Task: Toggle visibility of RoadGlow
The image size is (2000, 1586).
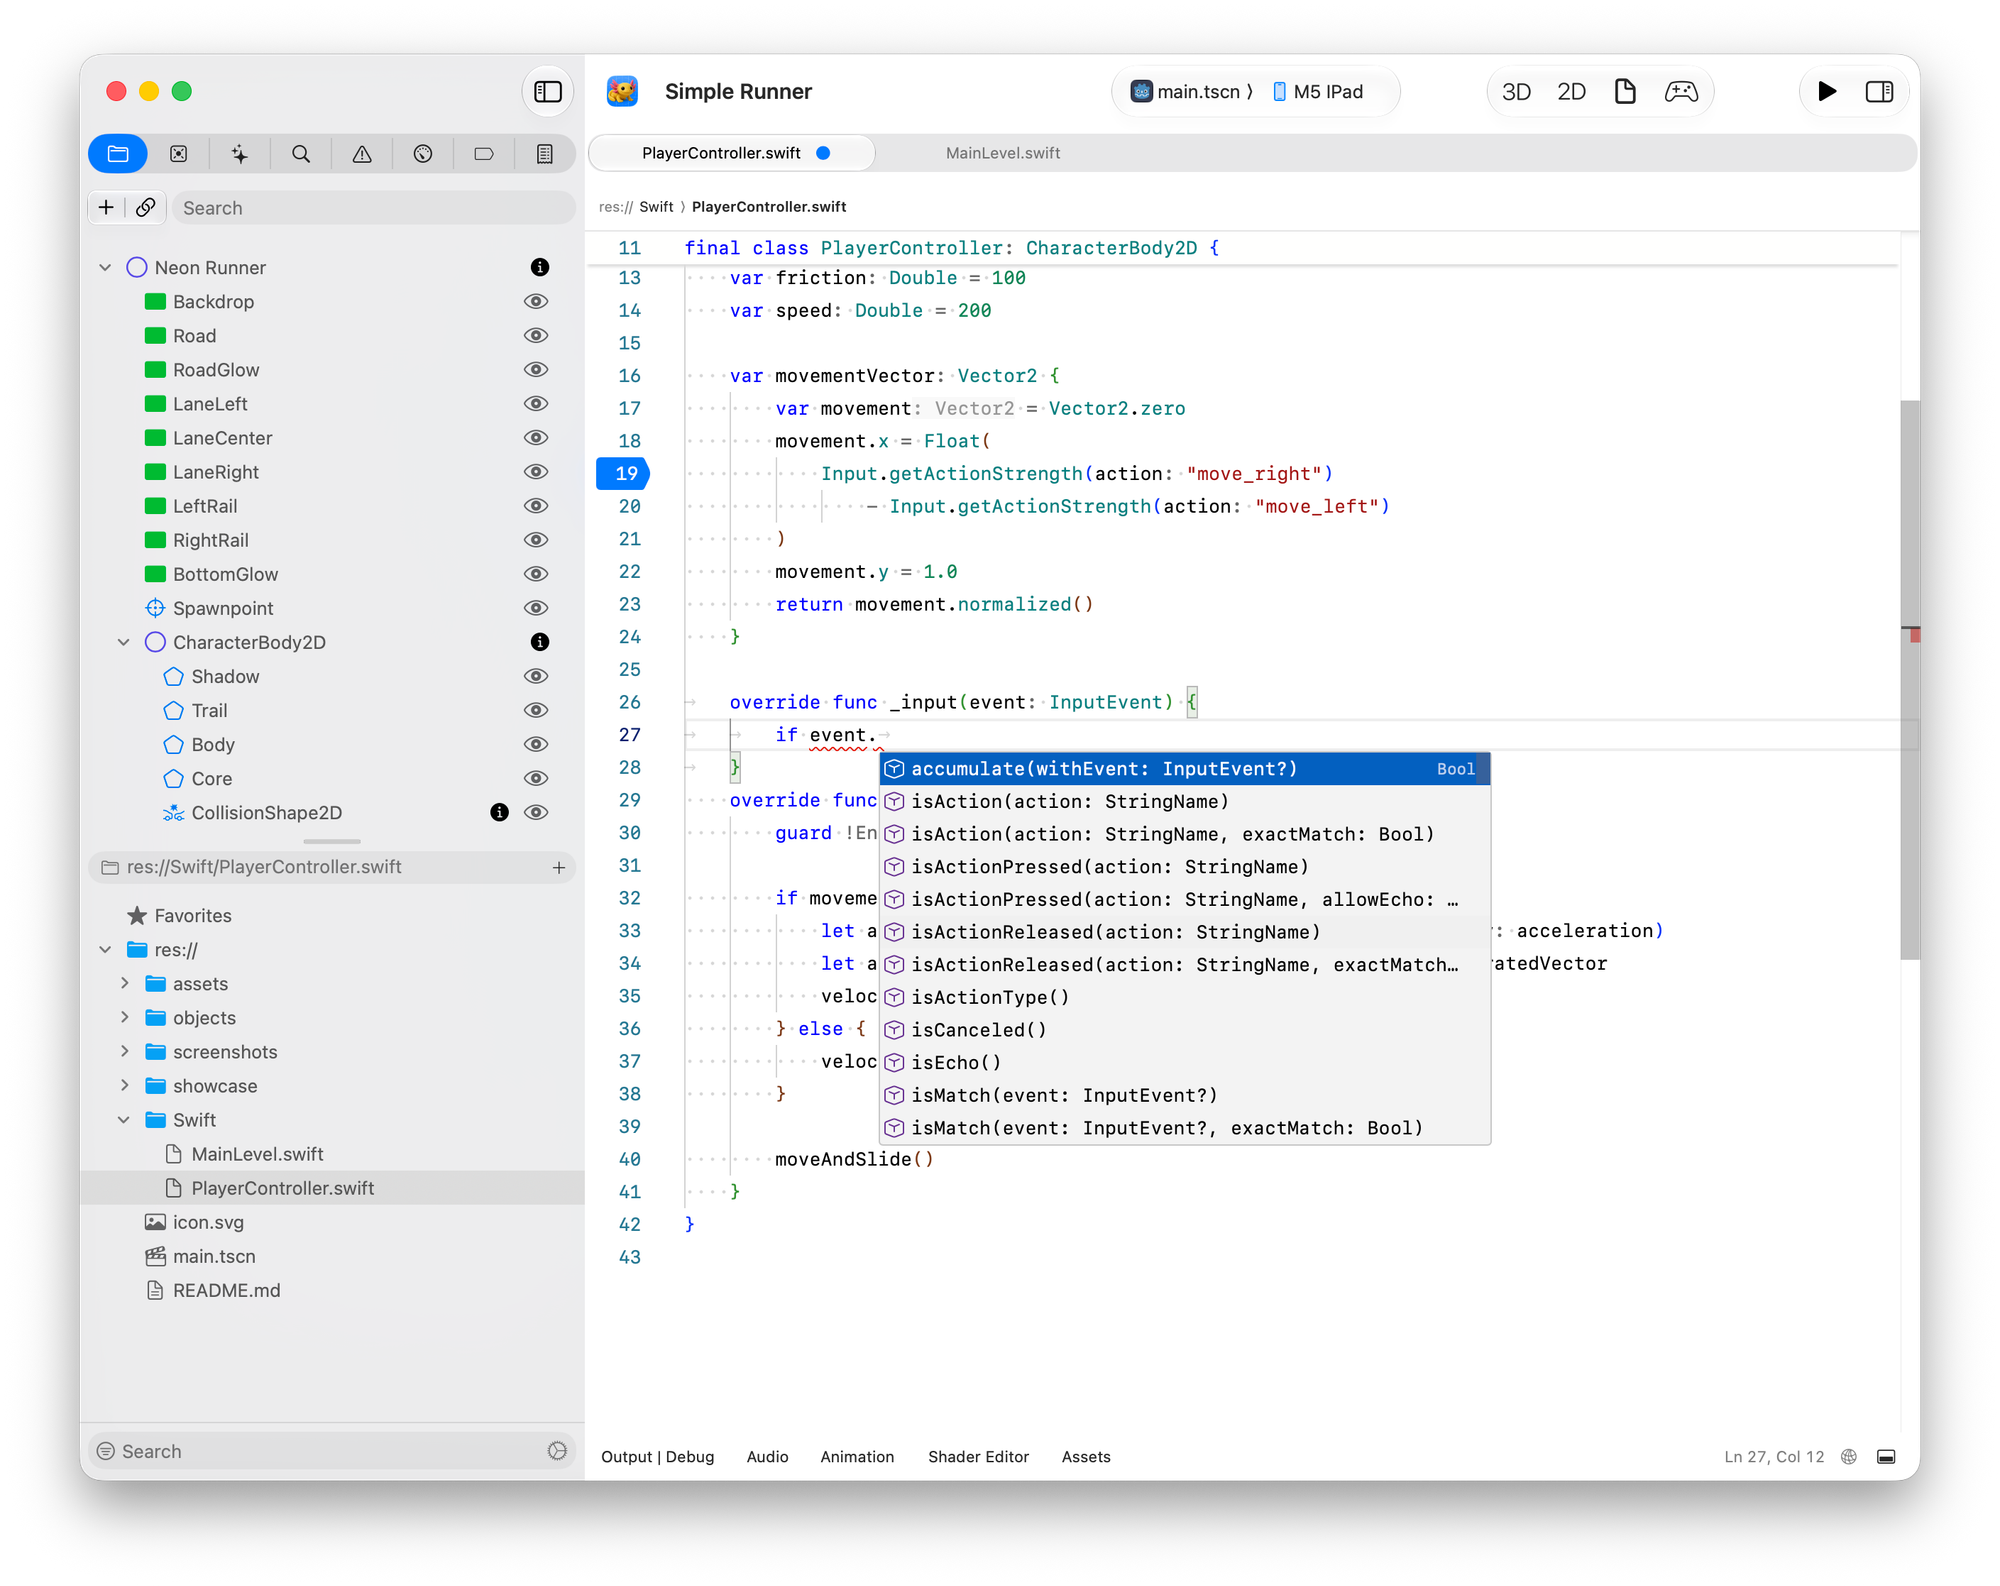Action: tap(536, 370)
